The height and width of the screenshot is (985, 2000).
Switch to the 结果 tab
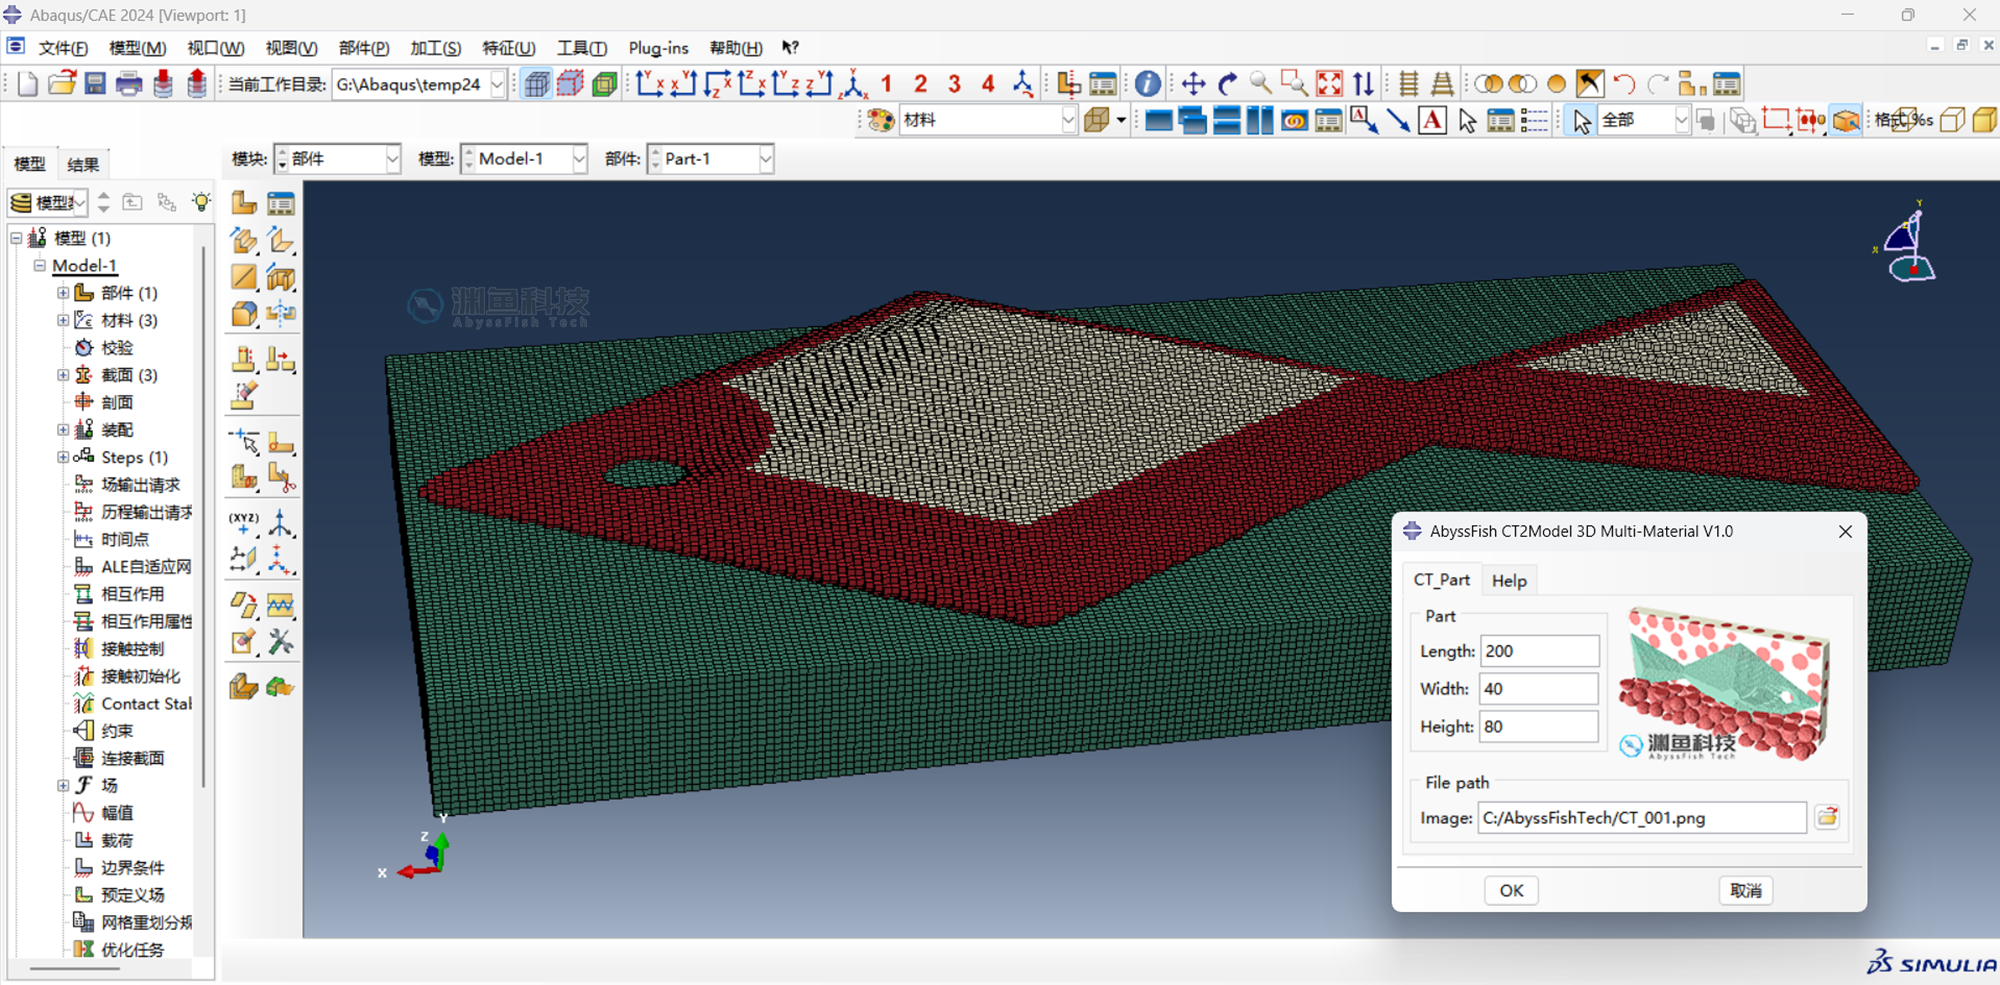click(82, 164)
